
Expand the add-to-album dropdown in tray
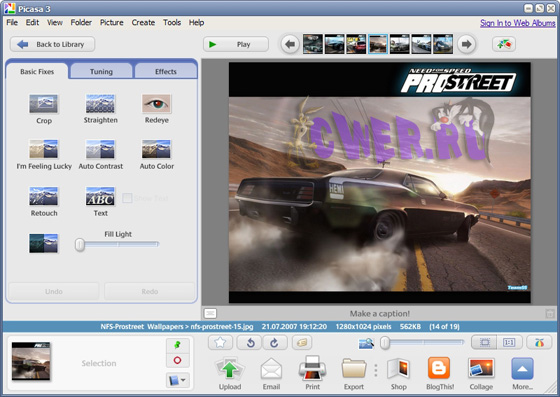[177, 380]
